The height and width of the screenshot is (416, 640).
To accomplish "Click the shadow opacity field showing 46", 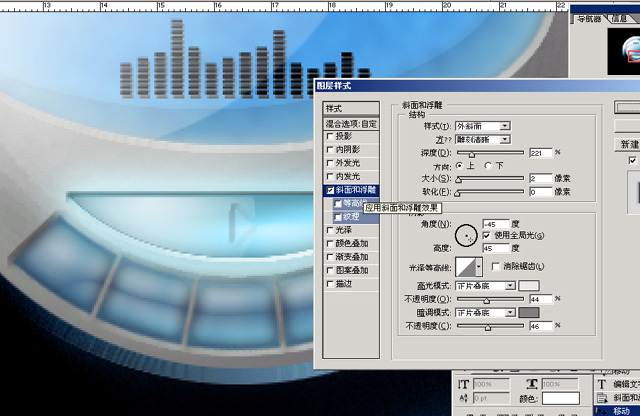I will [x=541, y=326].
